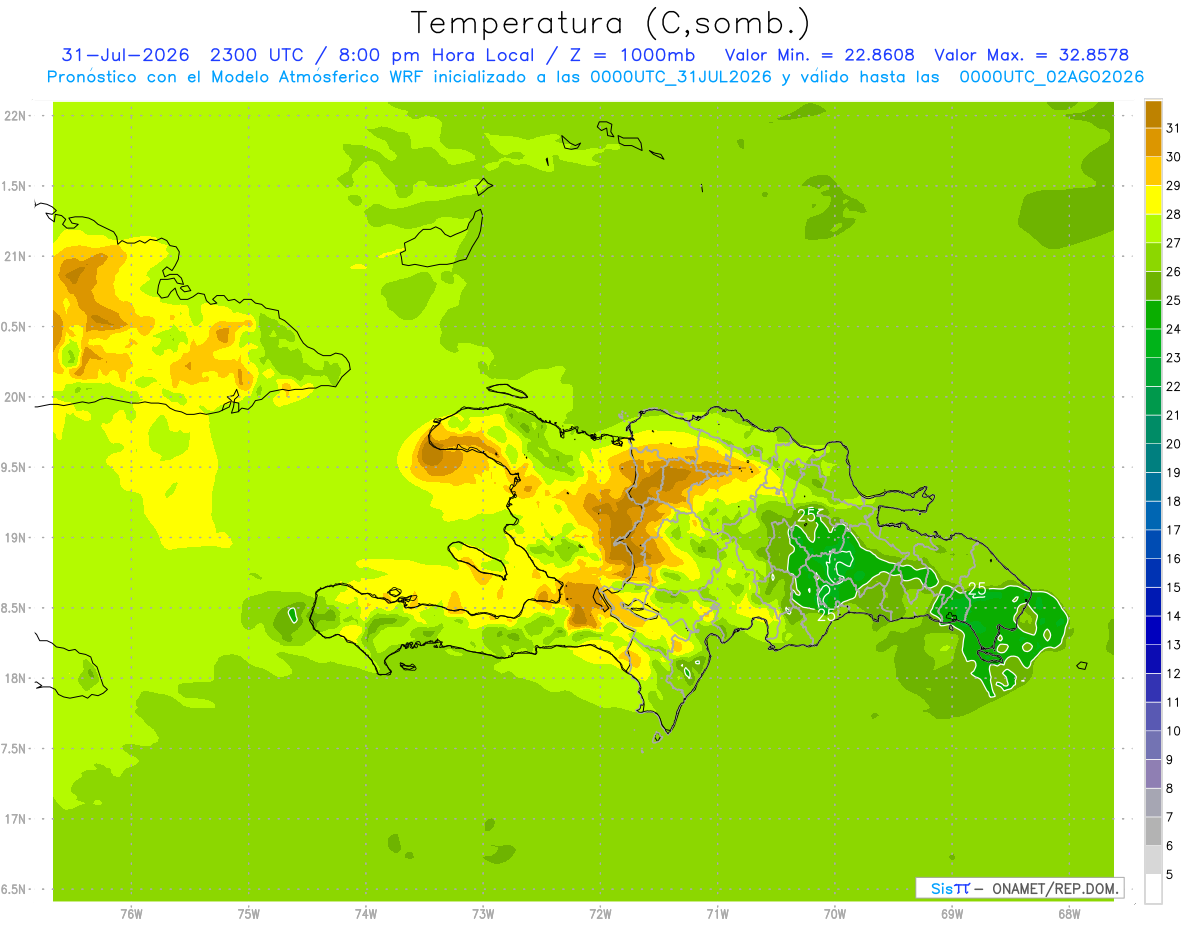This screenshot has width=1200, height=927.
Task: Click the purple swatch between legend 9 and 10
Action: click(x=1153, y=745)
